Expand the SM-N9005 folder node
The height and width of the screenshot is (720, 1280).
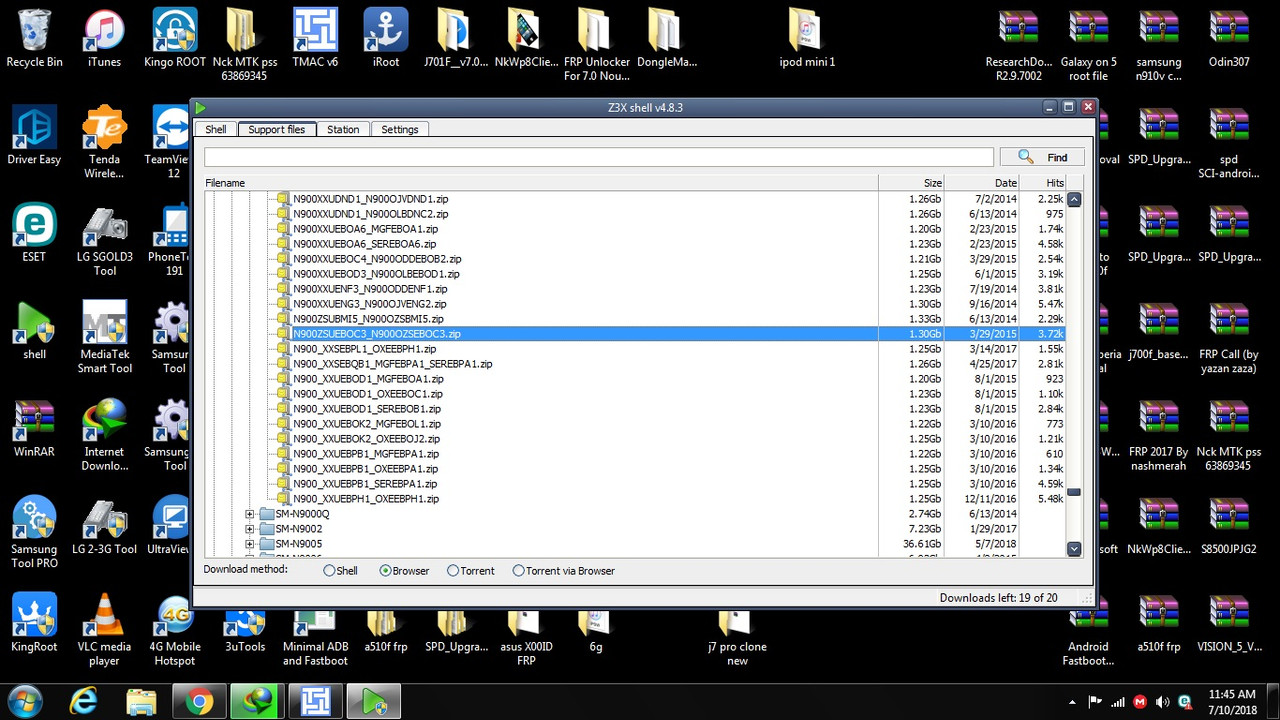tap(250, 544)
